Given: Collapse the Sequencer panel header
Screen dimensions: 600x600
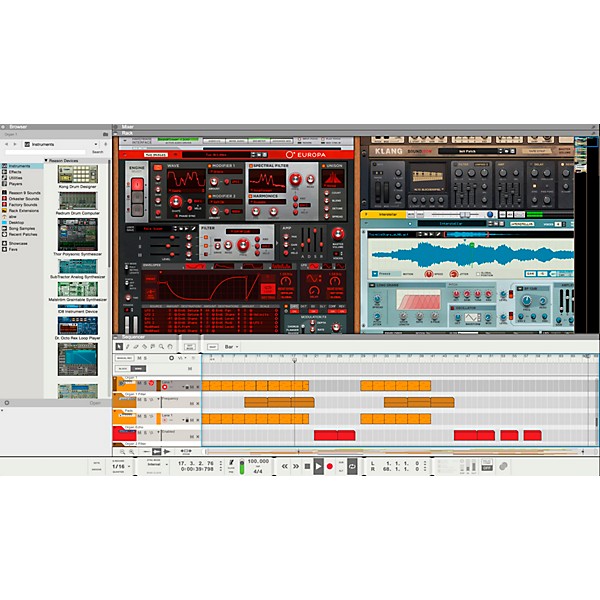Looking at the screenshot, I should 116,337.
